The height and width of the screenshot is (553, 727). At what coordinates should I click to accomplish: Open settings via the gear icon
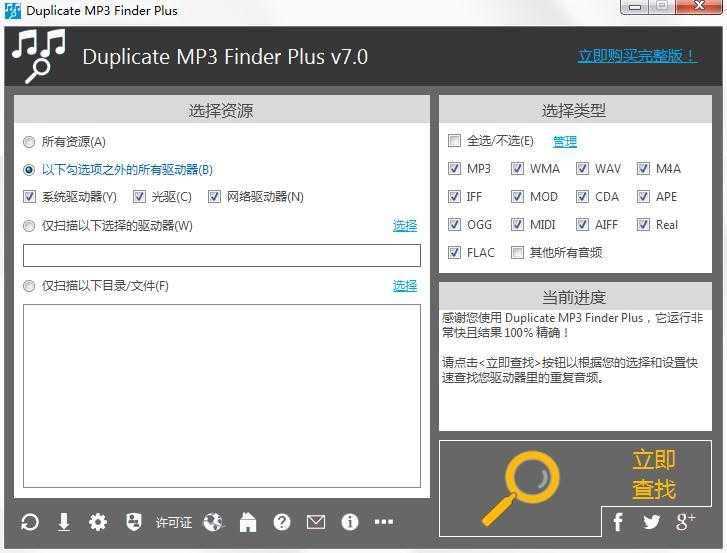click(x=98, y=522)
